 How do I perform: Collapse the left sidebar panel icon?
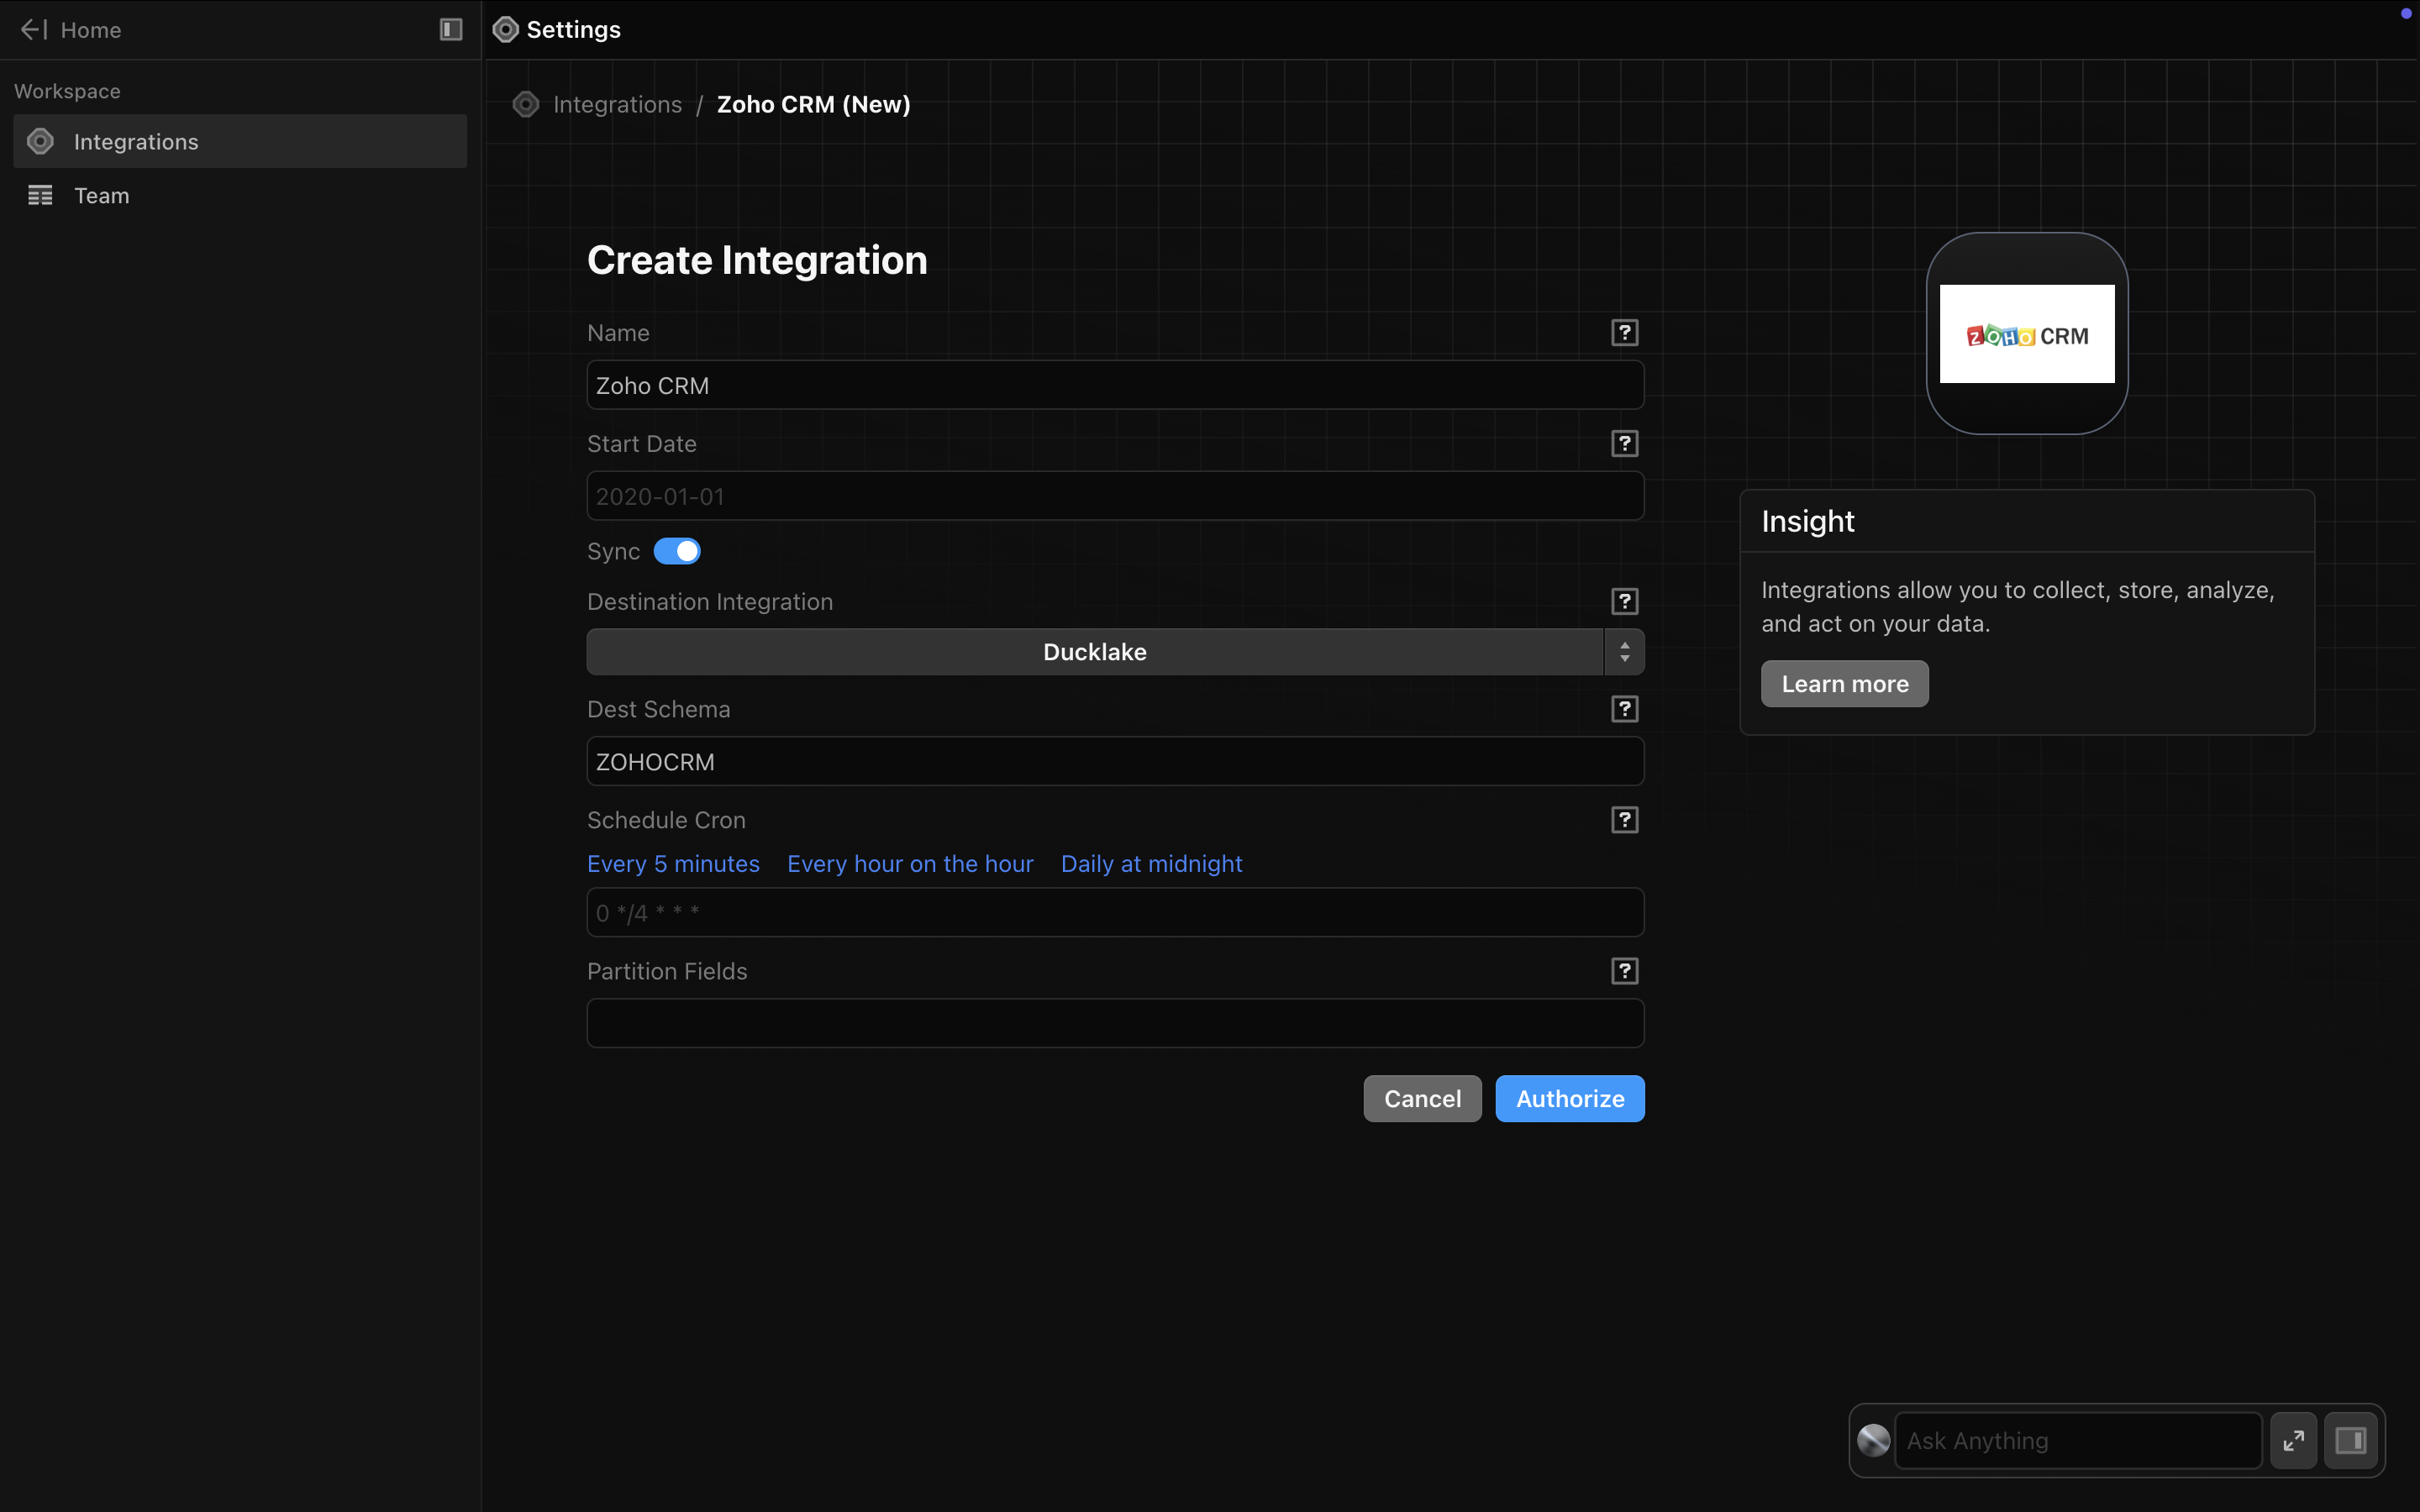pos(451,30)
